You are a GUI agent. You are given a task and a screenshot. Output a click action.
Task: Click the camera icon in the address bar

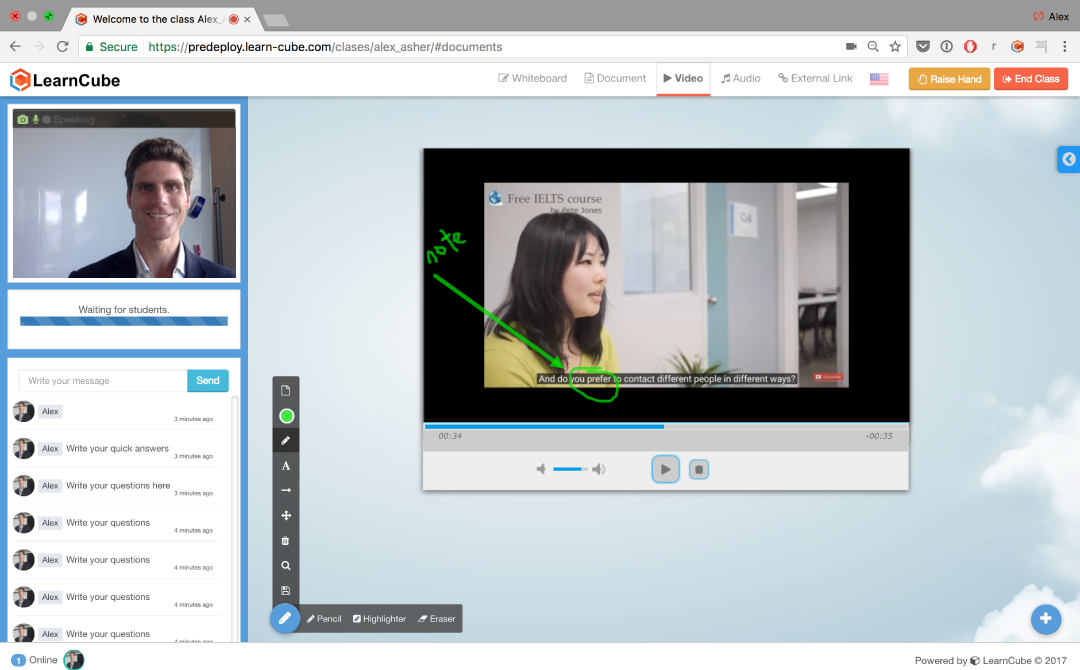point(851,46)
